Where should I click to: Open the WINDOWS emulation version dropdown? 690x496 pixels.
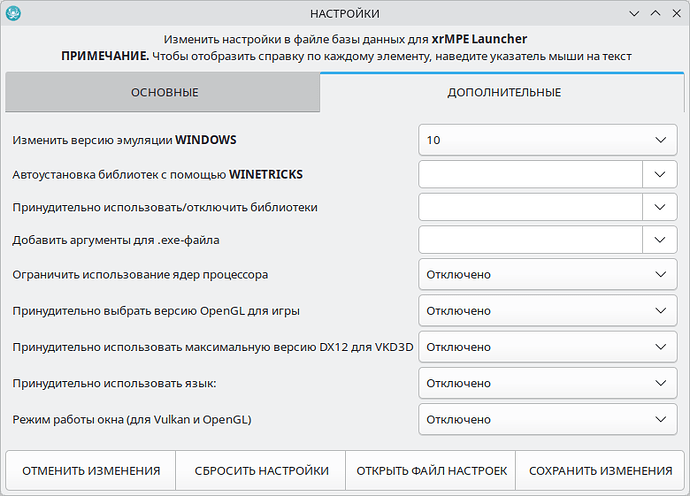[546, 140]
